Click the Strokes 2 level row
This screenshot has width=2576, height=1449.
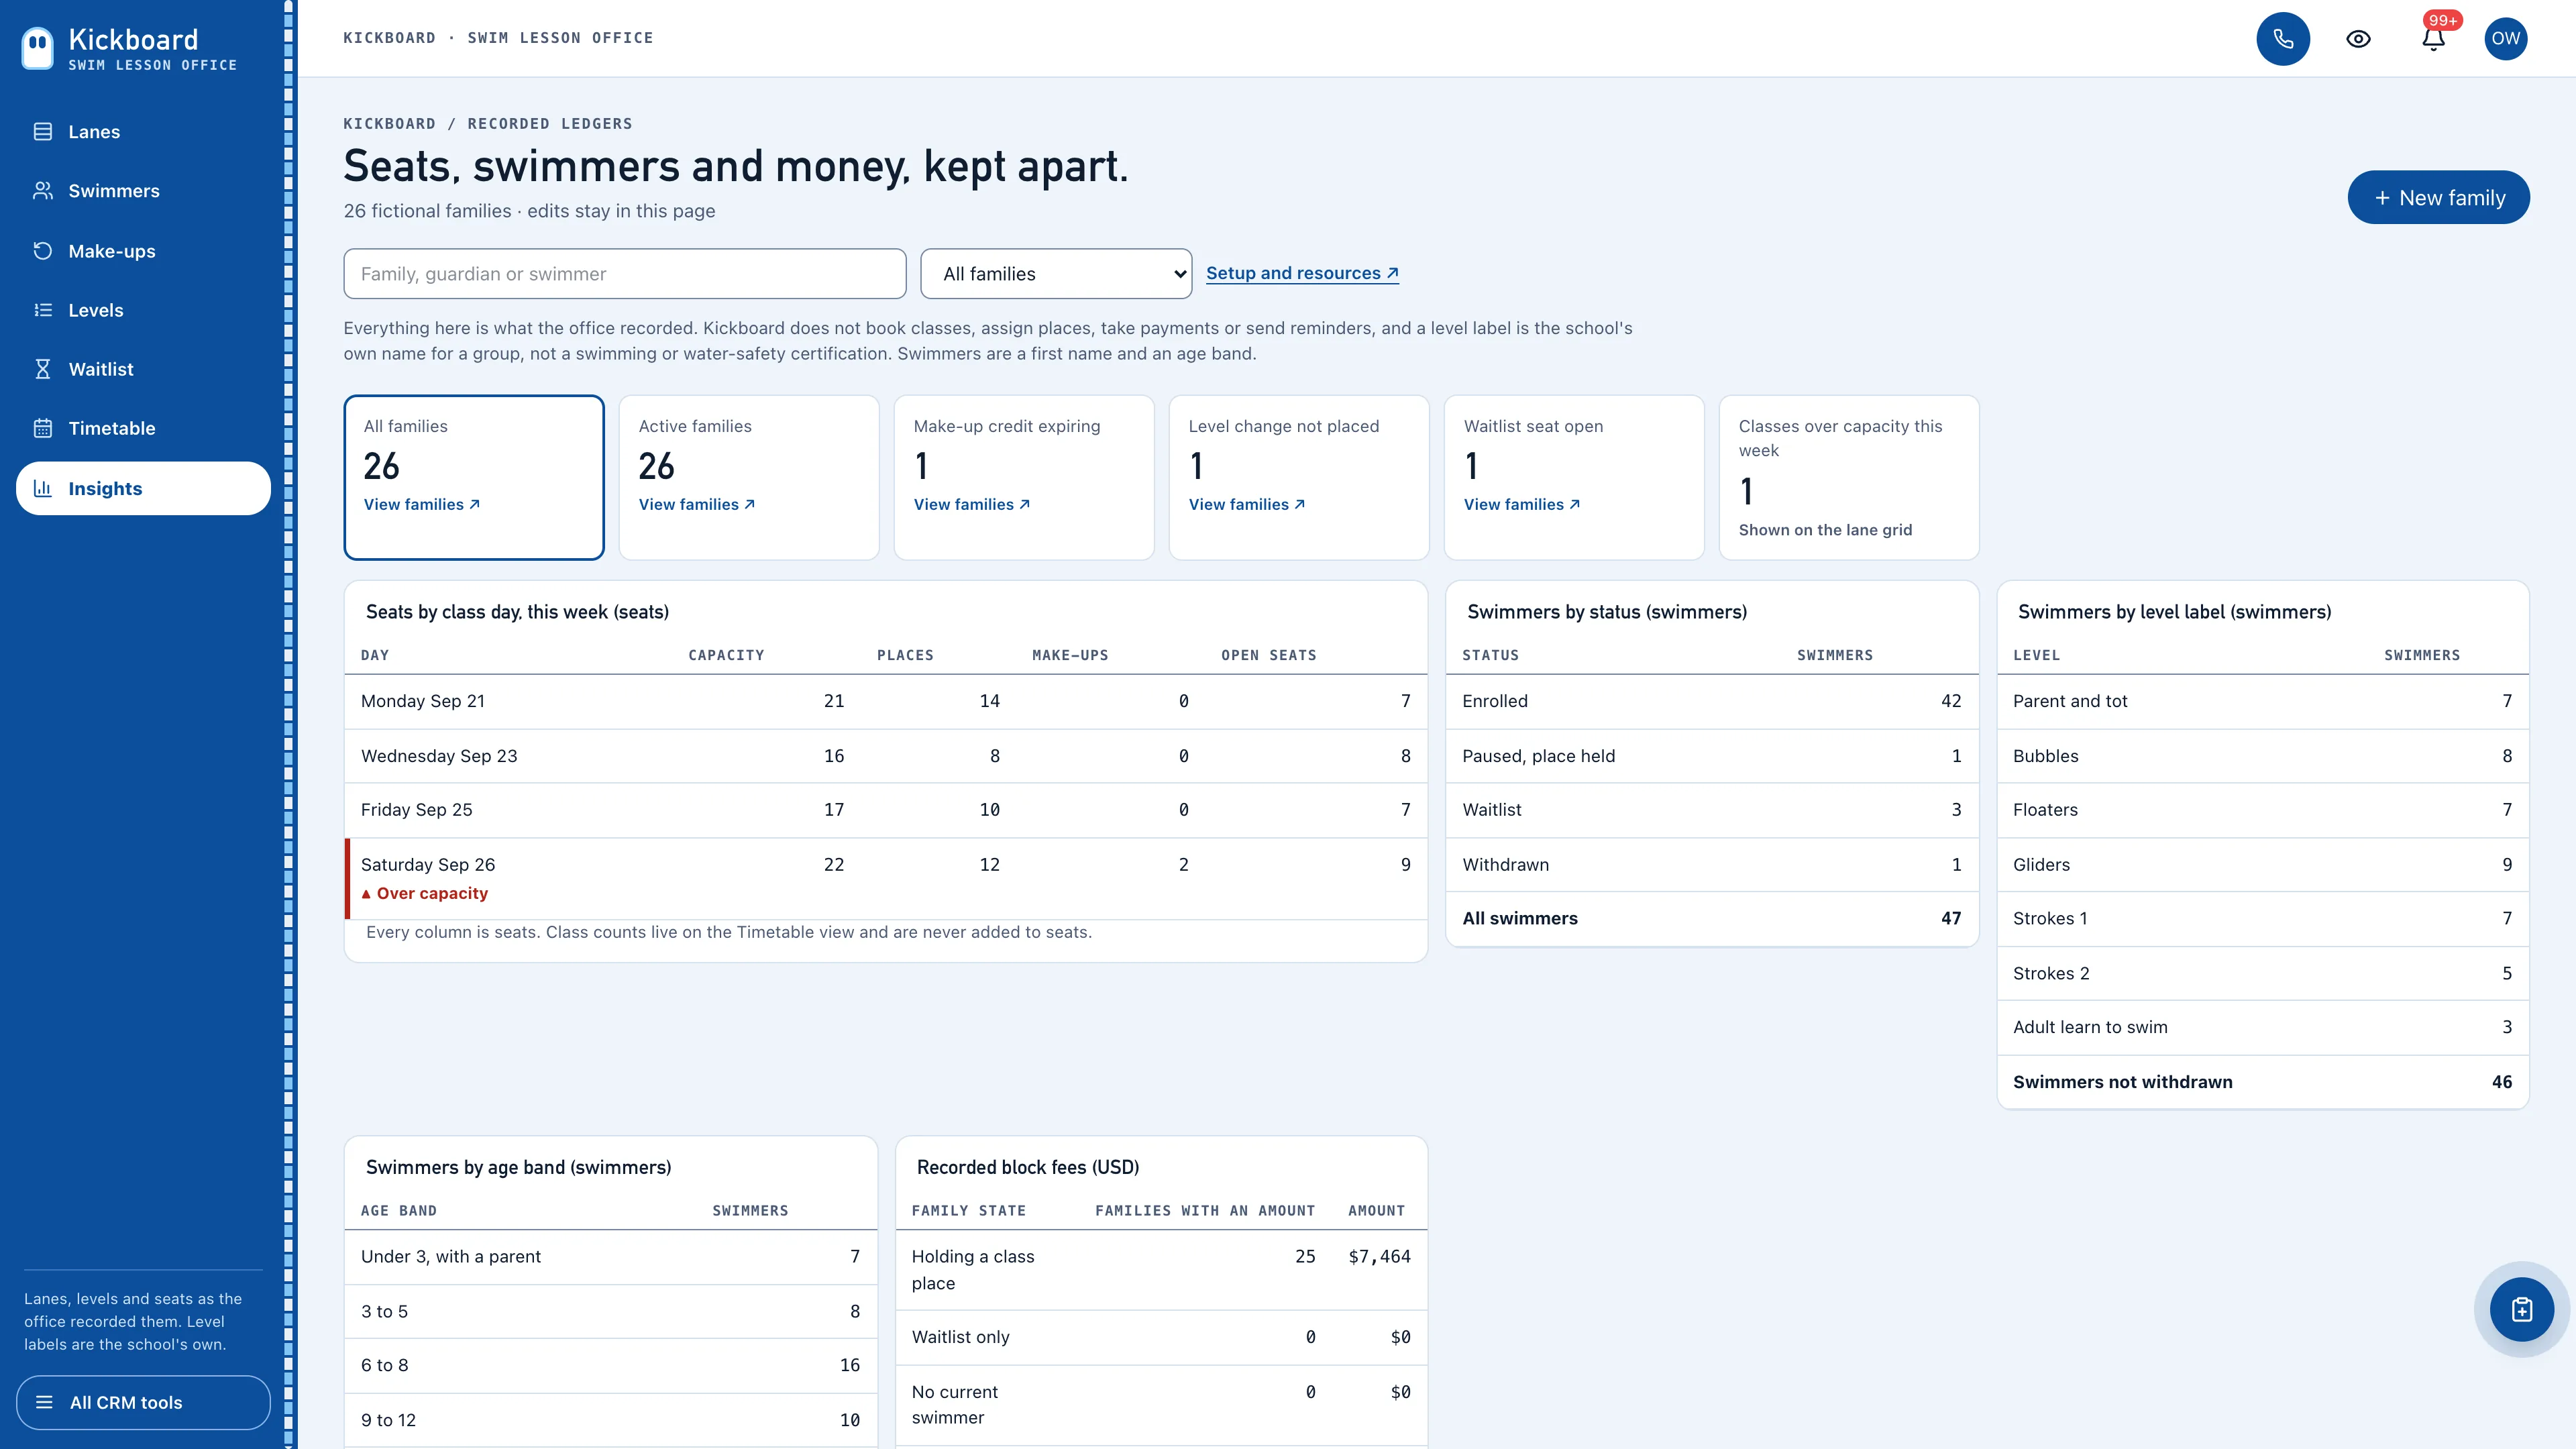click(2262, 973)
